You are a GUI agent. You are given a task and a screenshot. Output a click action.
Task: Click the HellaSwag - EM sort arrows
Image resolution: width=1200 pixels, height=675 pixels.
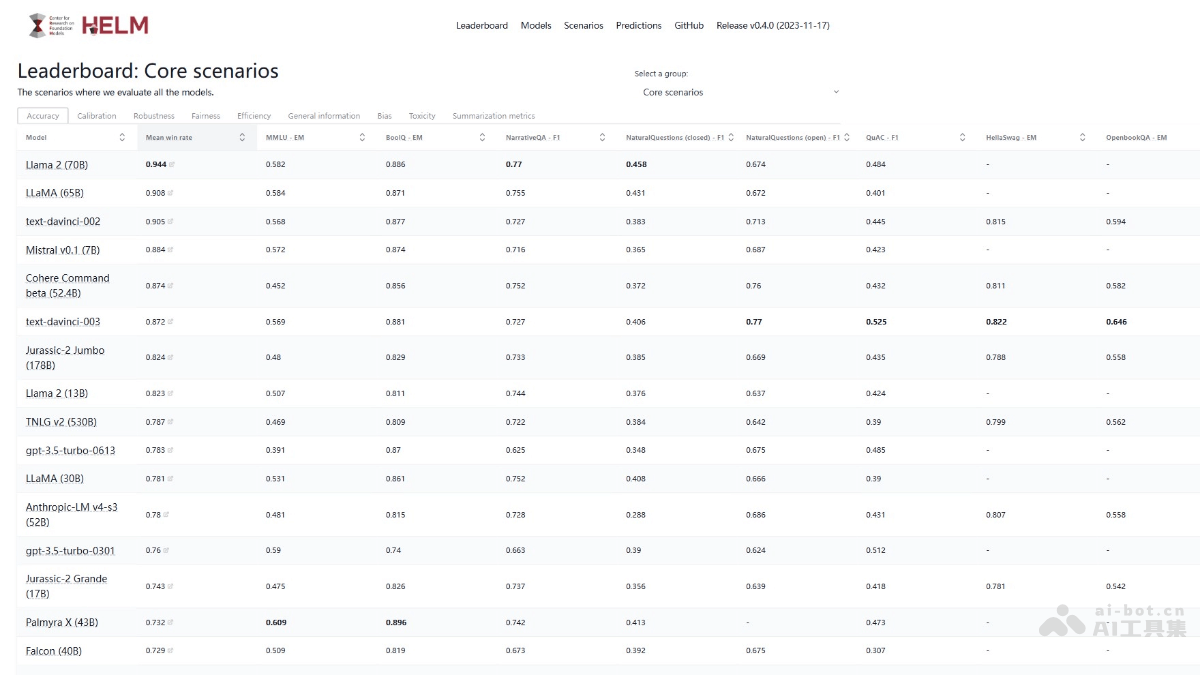click(1082, 137)
